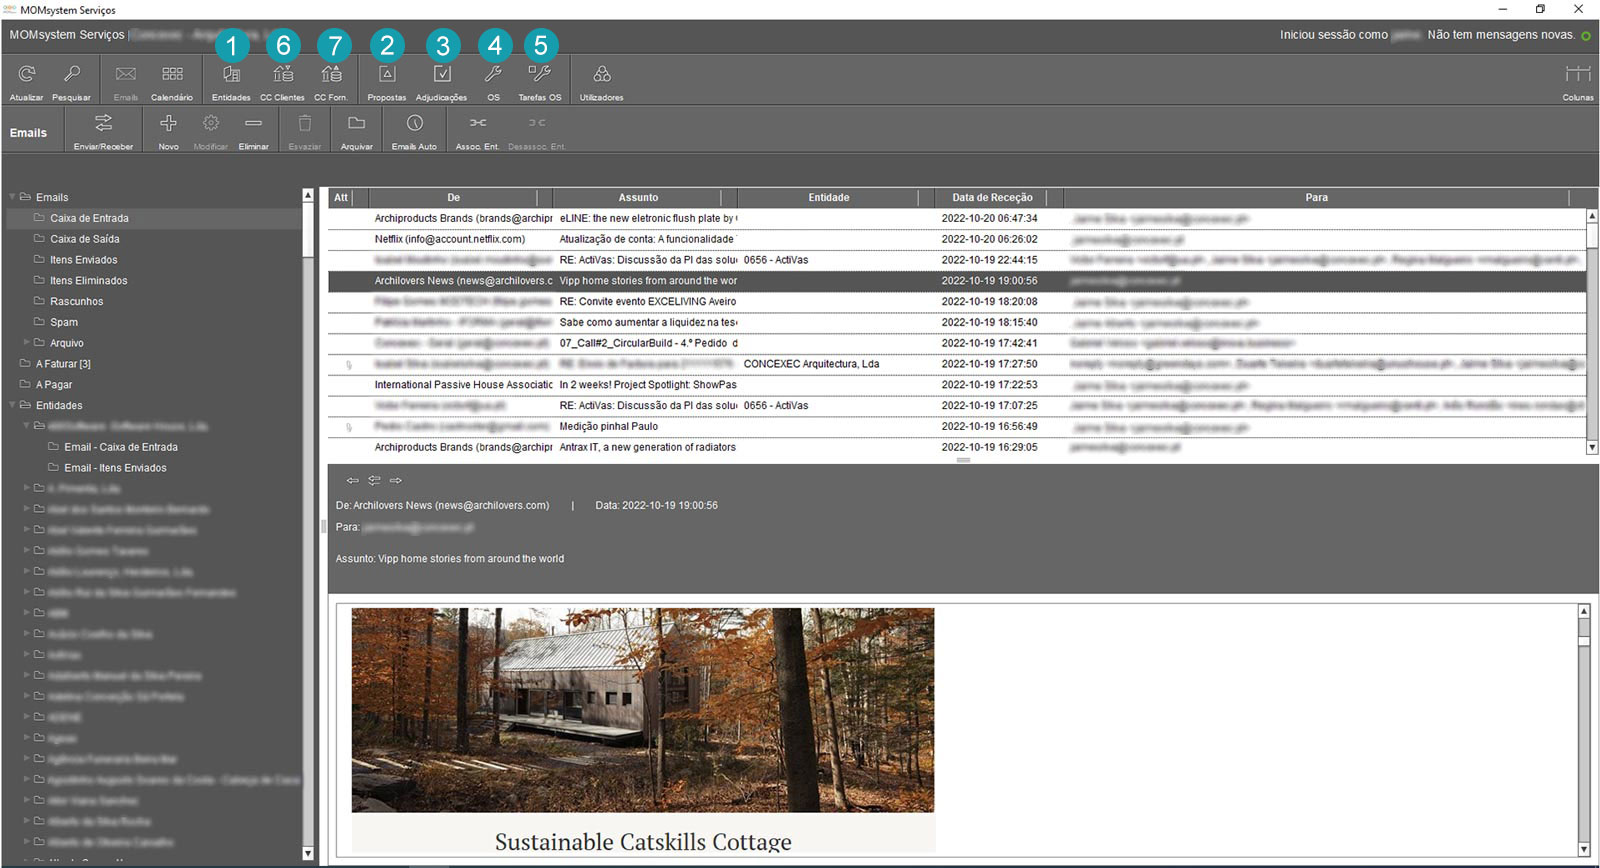Click the Arquivar folder icon
This screenshot has width=1600, height=868.
pyautogui.click(x=356, y=124)
